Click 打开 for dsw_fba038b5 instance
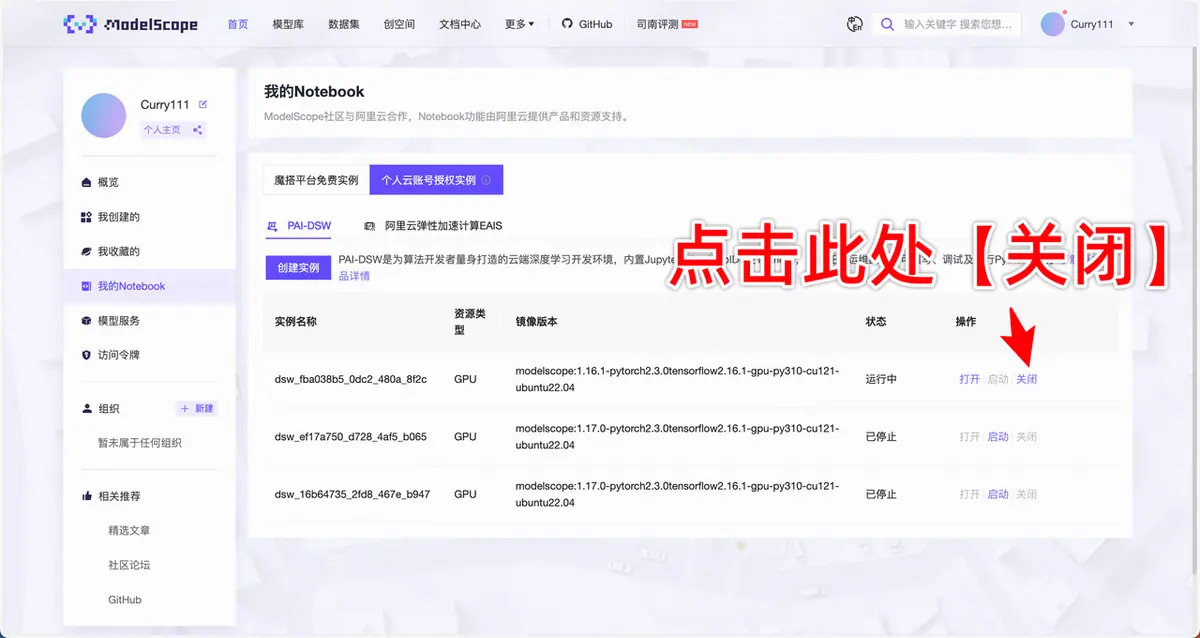 tap(969, 380)
